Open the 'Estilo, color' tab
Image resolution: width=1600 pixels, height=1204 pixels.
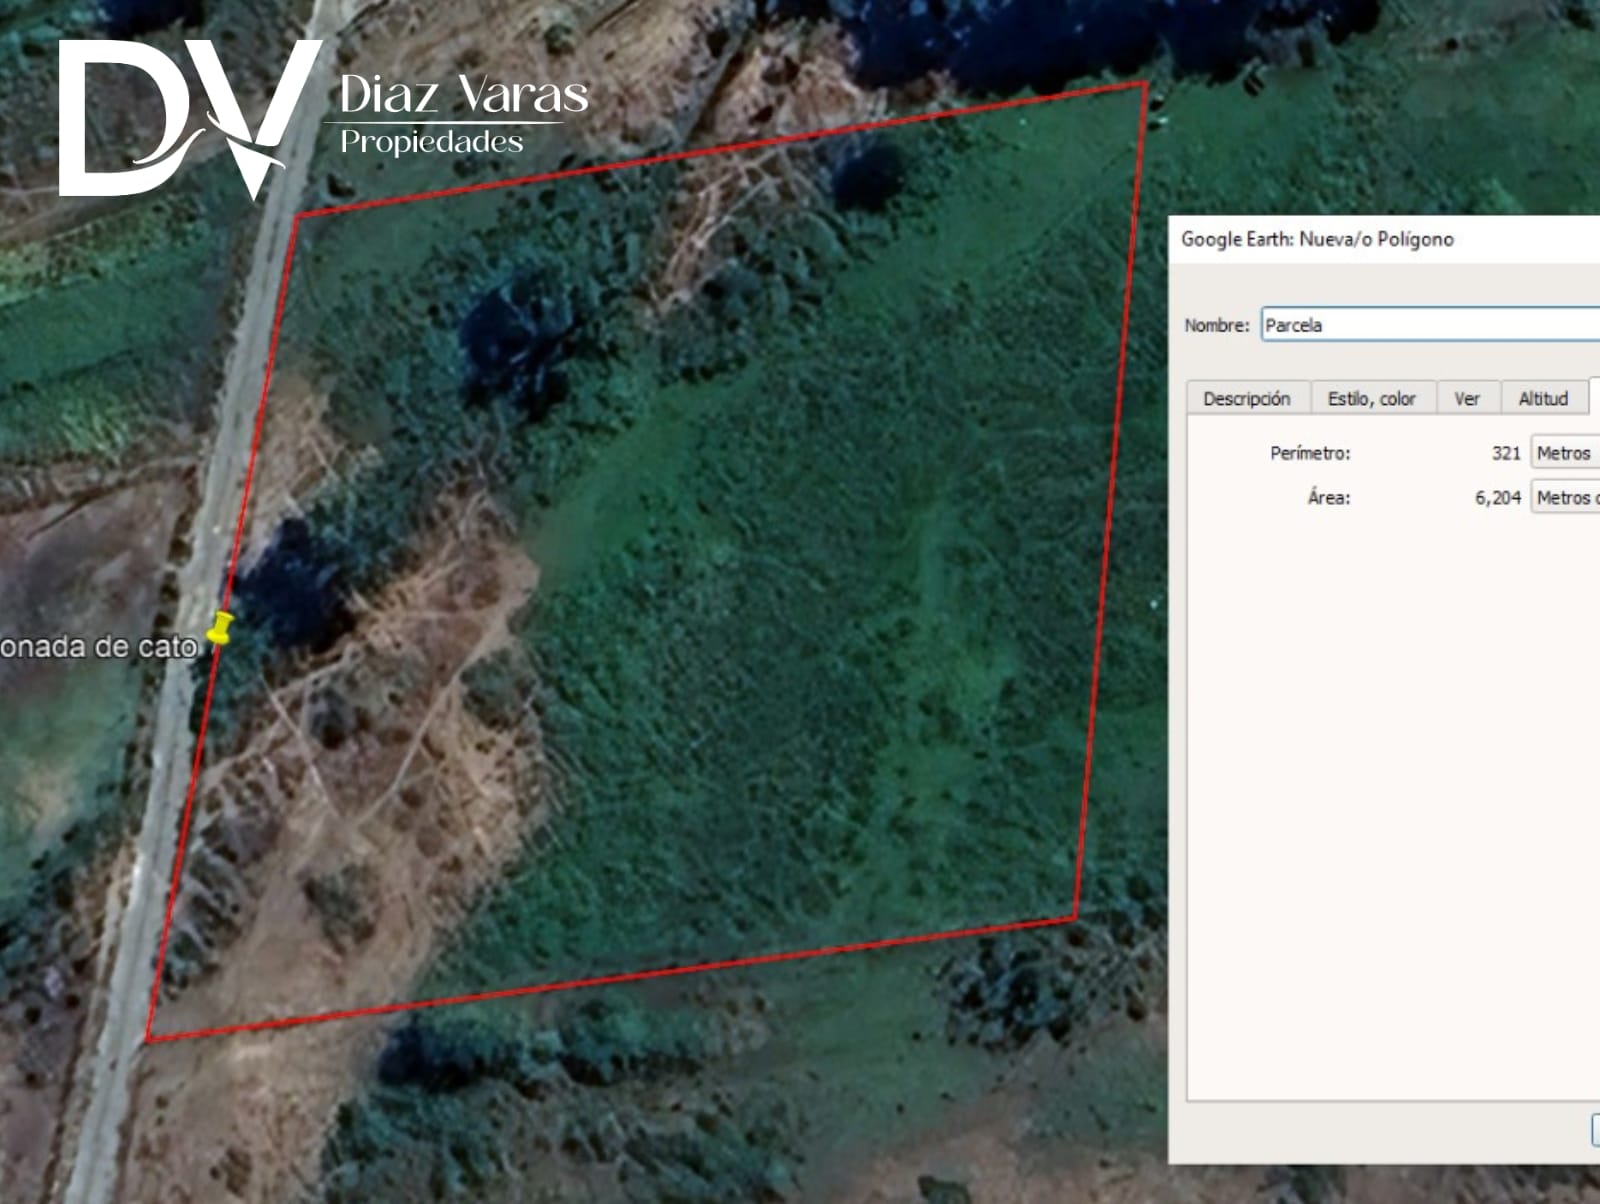click(1371, 398)
